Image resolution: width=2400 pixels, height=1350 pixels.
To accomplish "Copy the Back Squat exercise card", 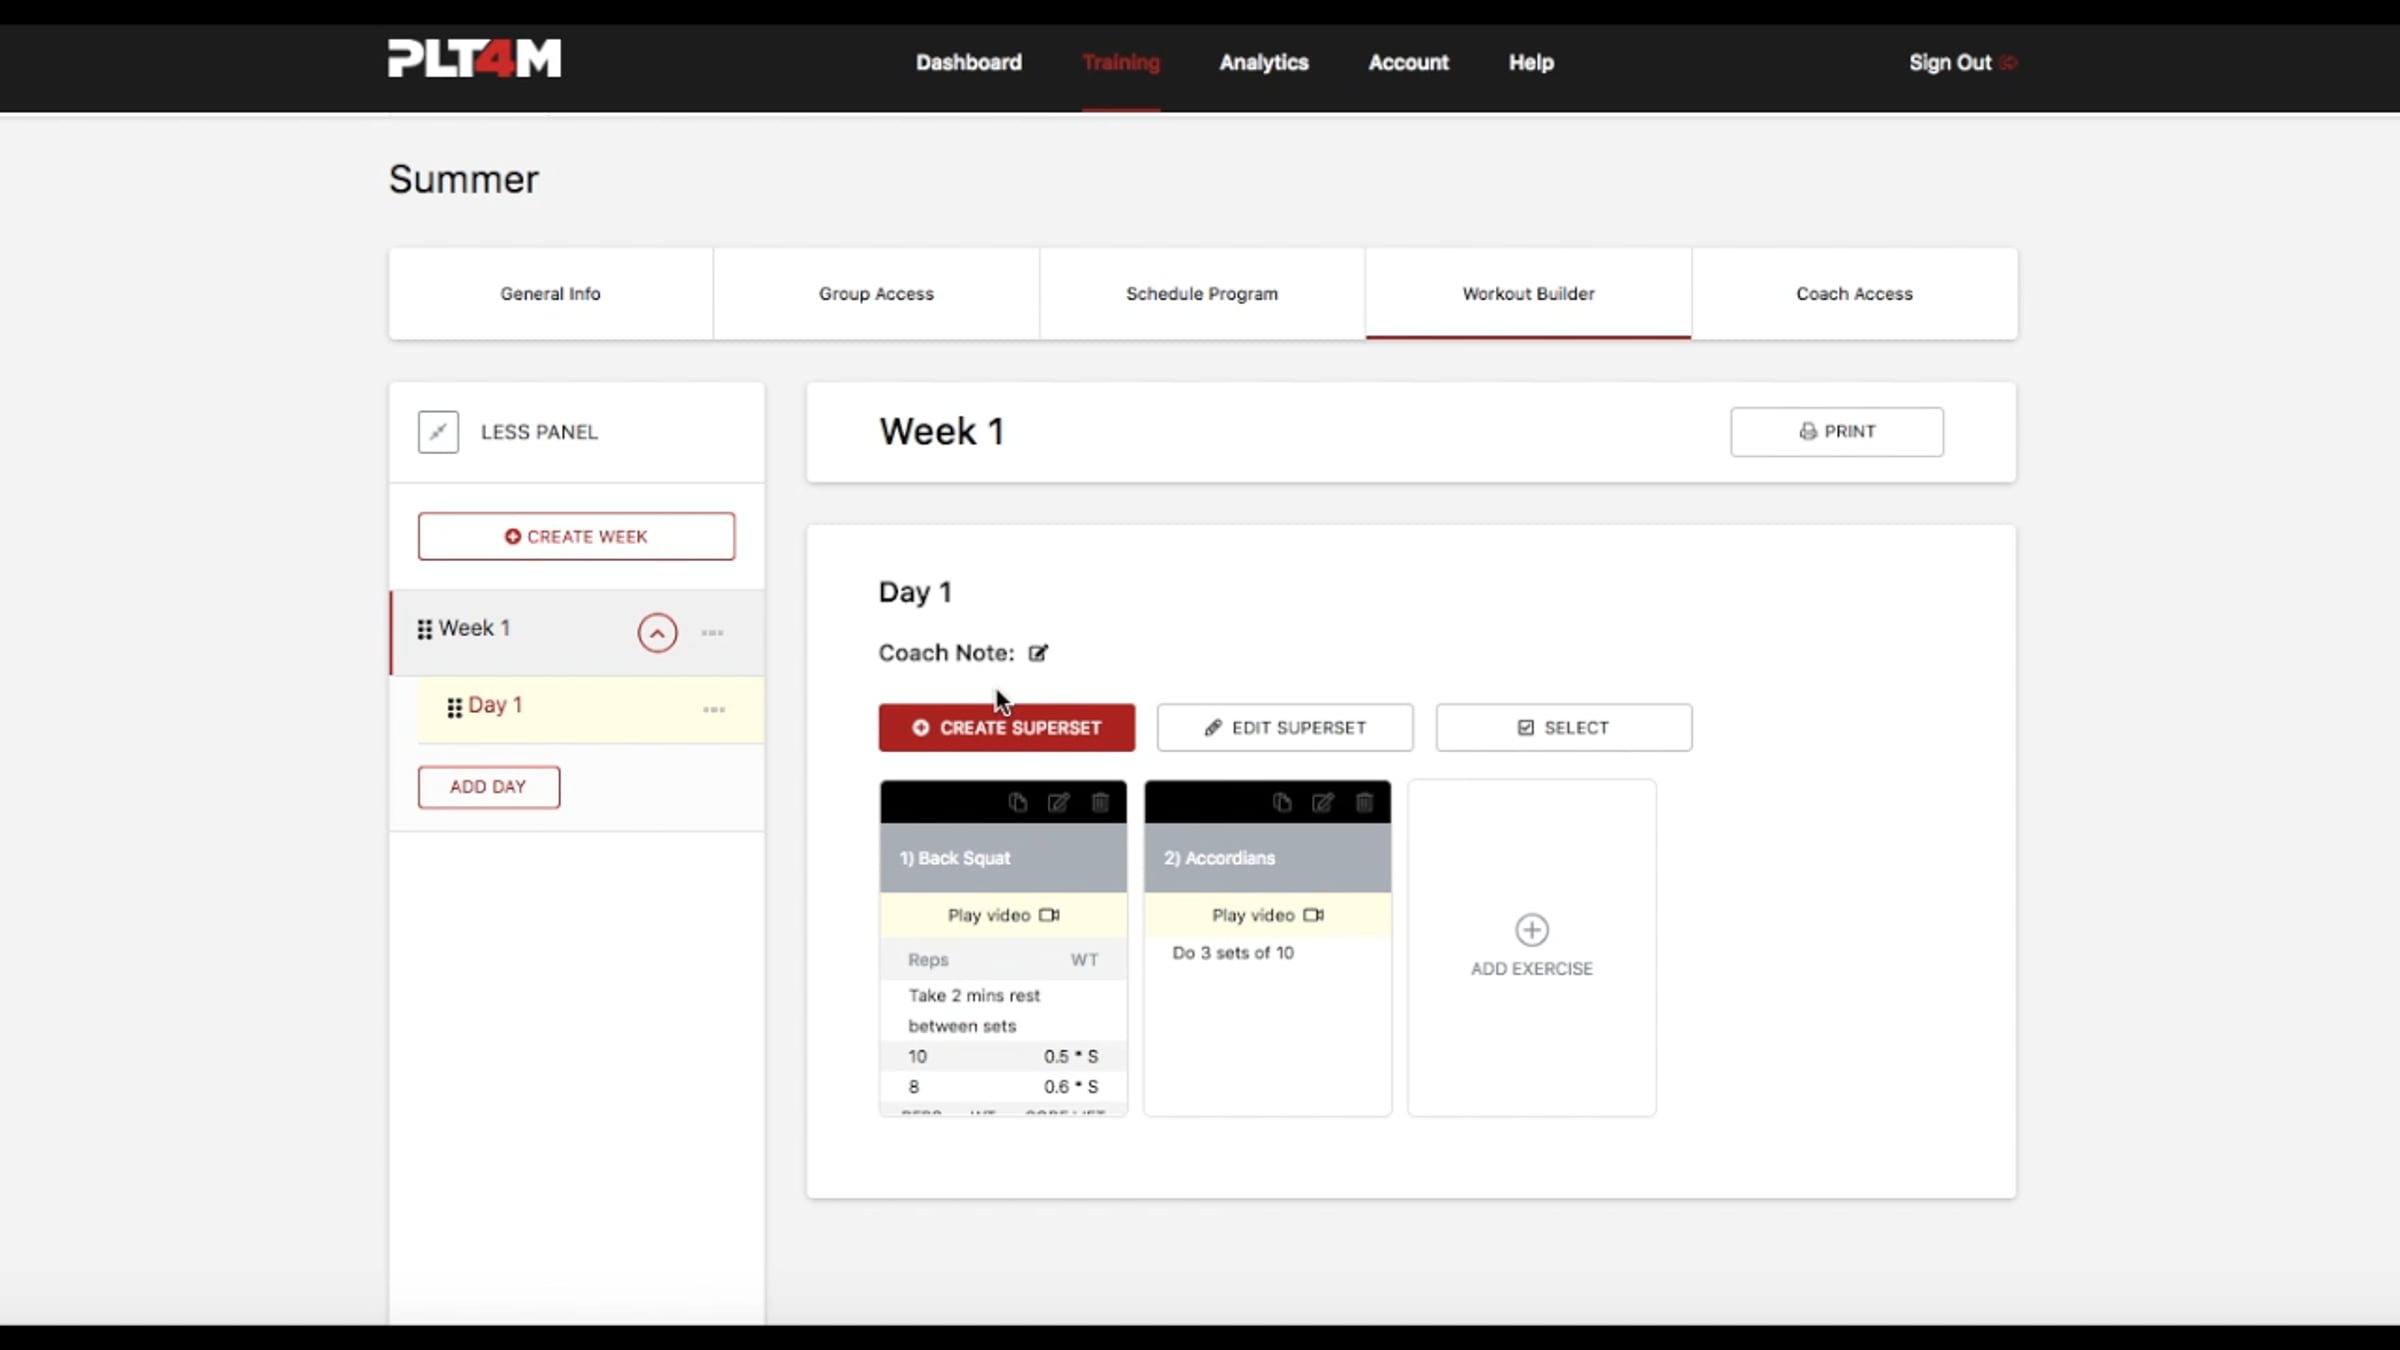I will tap(1017, 802).
